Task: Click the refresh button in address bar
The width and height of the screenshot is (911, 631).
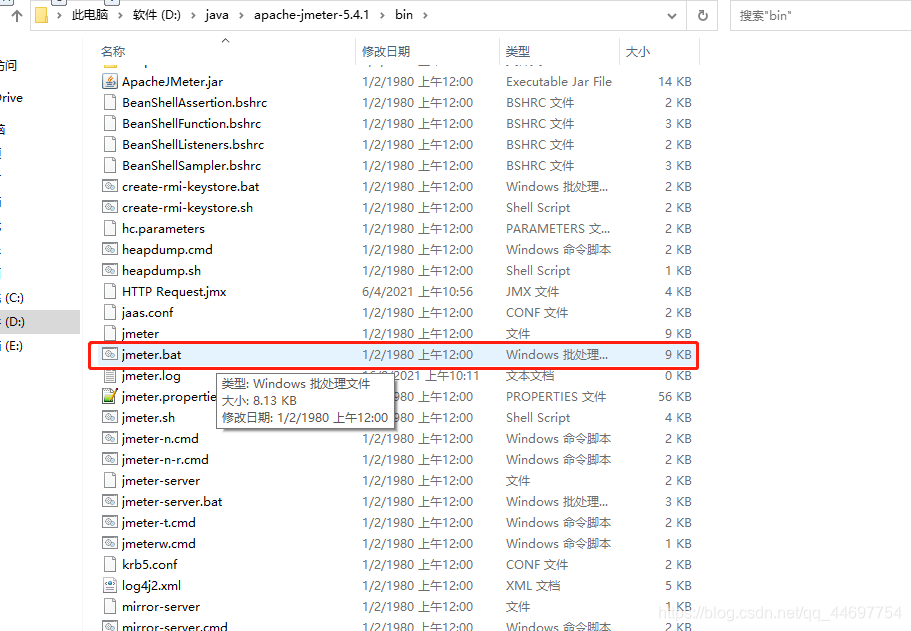Action: pos(702,16)
